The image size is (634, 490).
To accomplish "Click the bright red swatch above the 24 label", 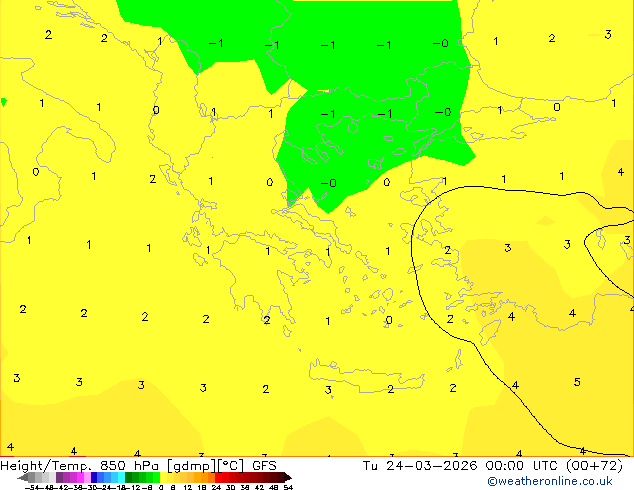I will [x=218, y=477].
